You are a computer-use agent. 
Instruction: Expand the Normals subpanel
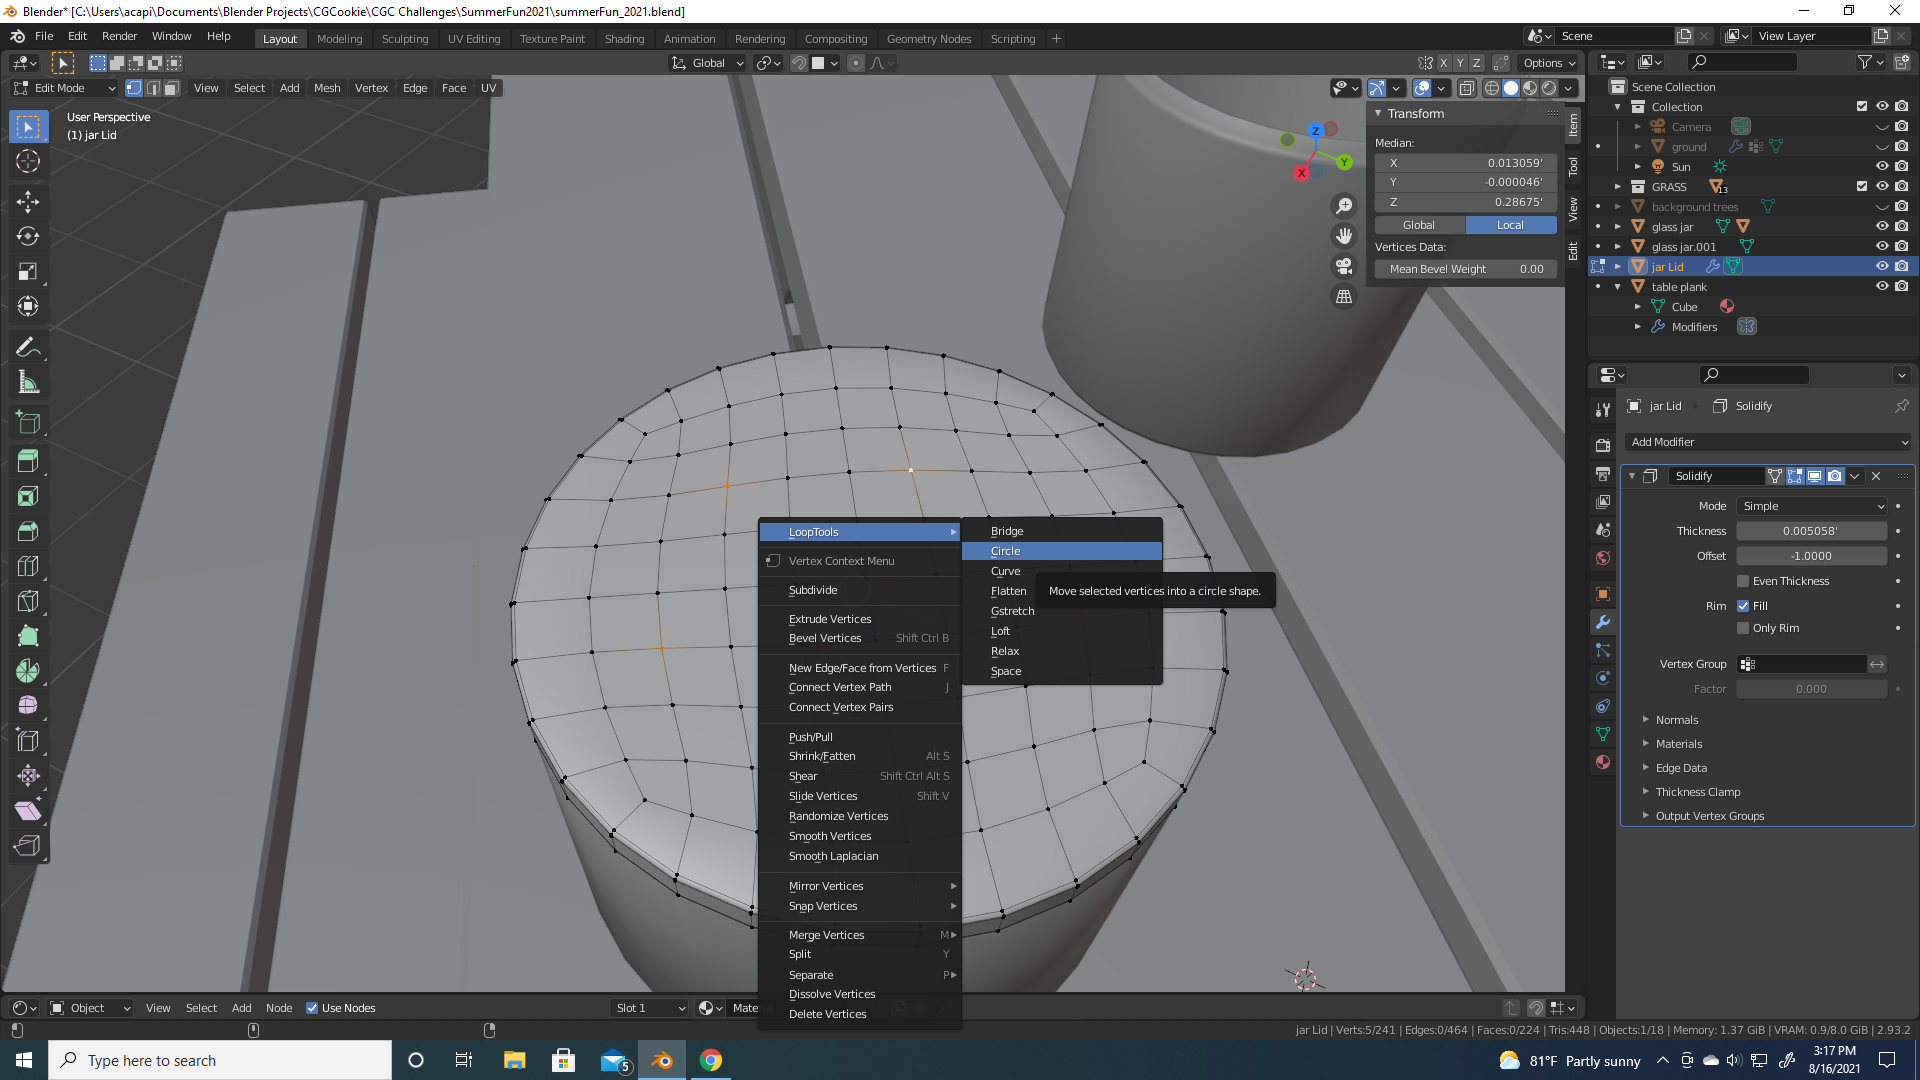pos(1676,720)
